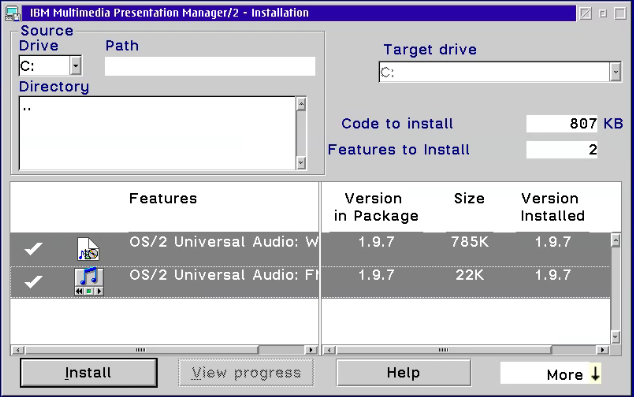Click the Version in Package column header

point(376,207)
